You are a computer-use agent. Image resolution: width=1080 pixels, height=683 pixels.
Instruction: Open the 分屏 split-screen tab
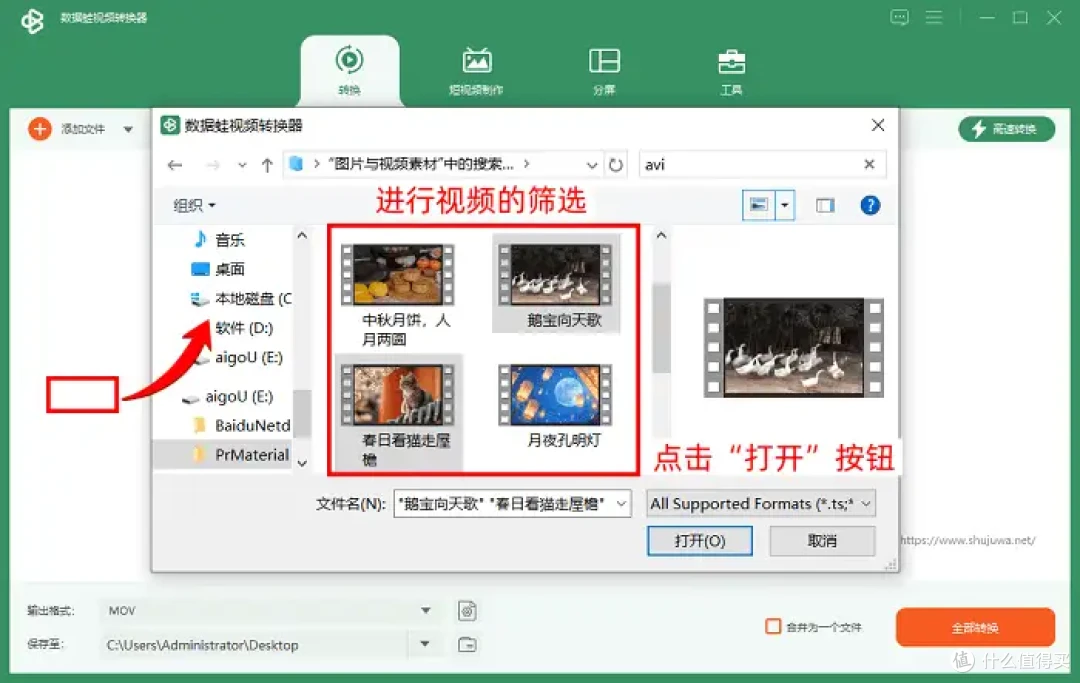604,71
